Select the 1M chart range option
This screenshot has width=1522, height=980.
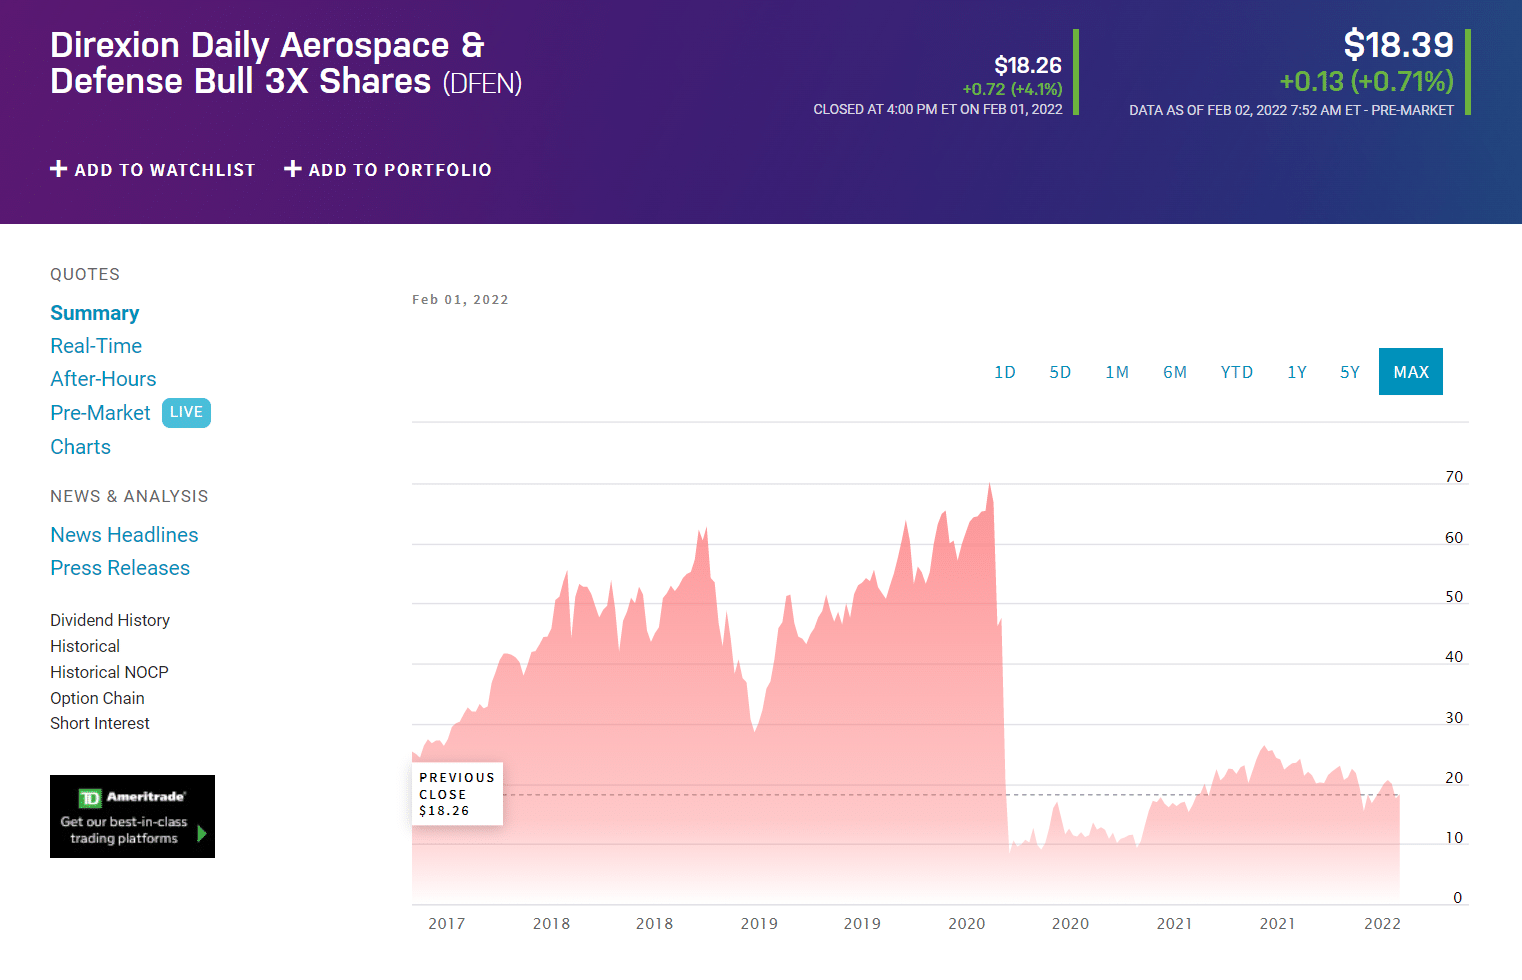(1117, 371)
